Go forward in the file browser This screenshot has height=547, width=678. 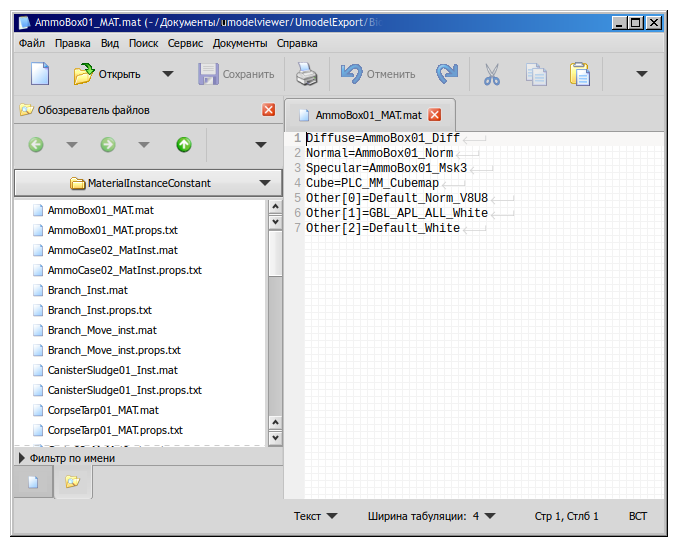pyautogui.click(x=108, y=144)
